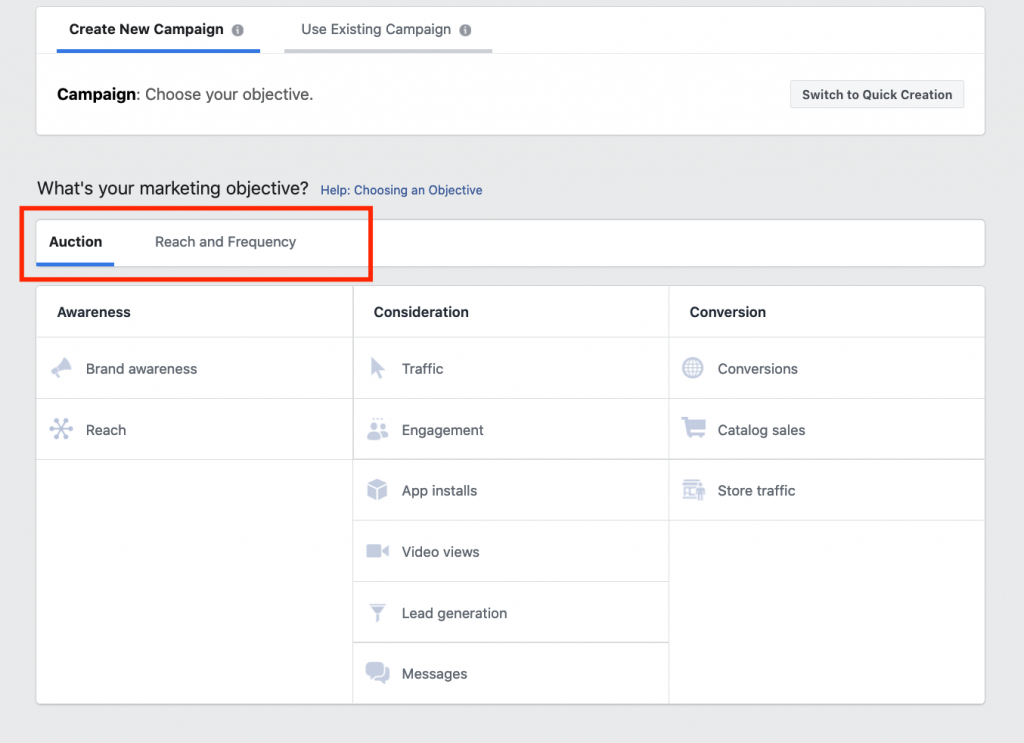Screen dimensions: 1024x743
Task: Click the Awareness column heading
Action: pyautogui.click(x=93, y=312)
